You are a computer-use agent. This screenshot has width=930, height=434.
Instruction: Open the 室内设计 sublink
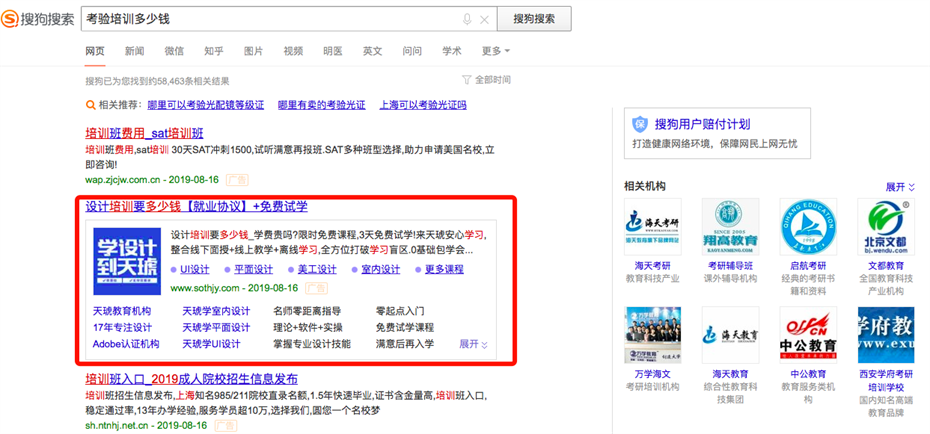pyautogui.click(x=381, y=269)
